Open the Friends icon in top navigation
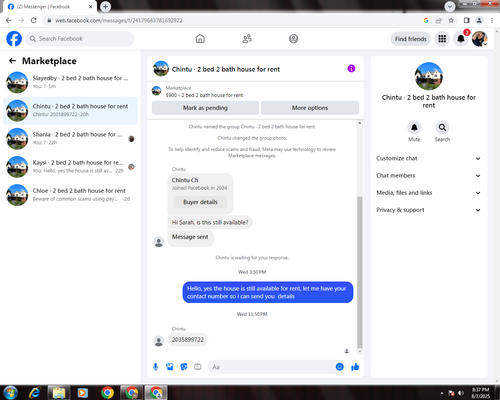The width and height of the screenshot is (500, 400). 247,39
